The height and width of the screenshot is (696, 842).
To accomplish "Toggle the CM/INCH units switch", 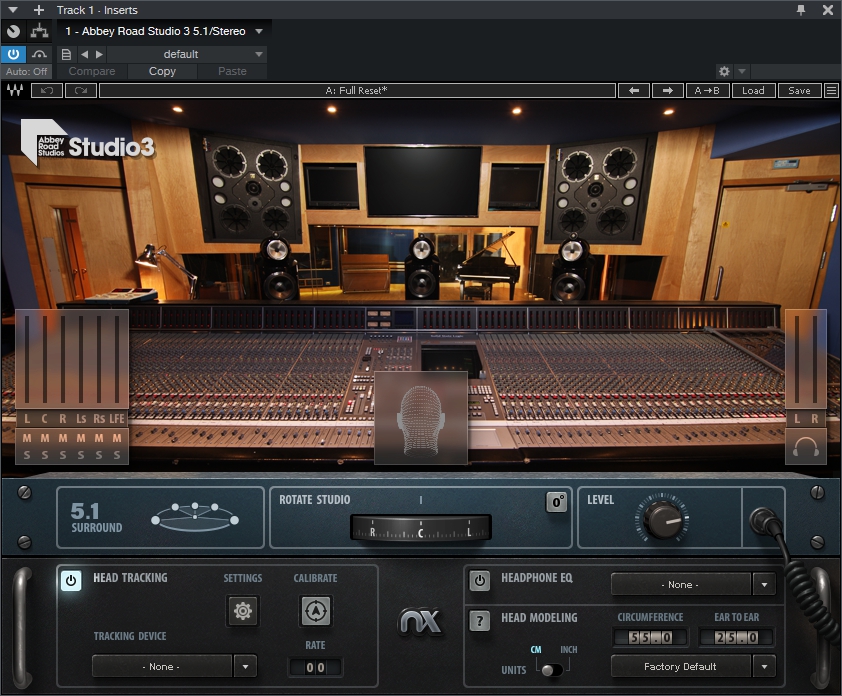I will [546, 668].
